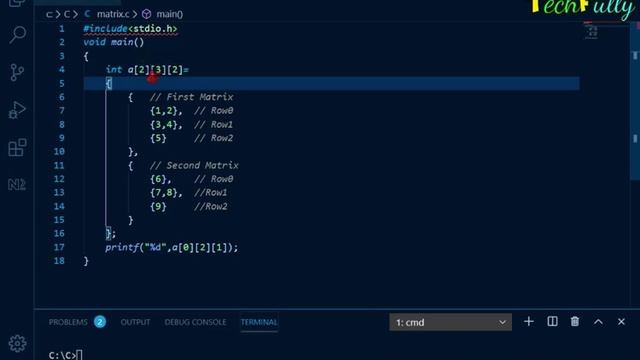Select the TERMINAL tab
640x360 pixels.
(259, 322)
